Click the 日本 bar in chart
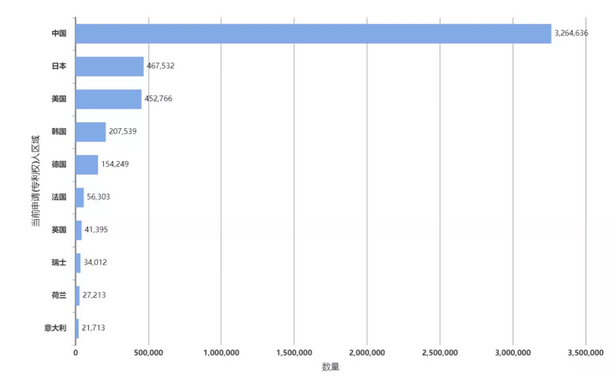 pos(110,66)
